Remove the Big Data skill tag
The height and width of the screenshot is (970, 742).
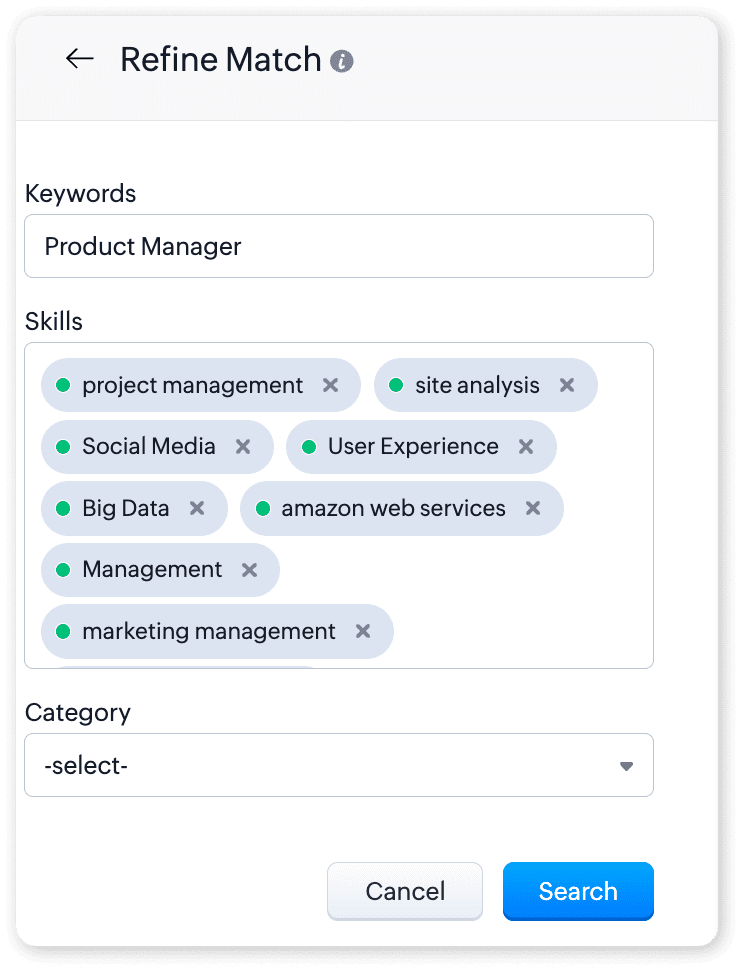click(197, 508)
